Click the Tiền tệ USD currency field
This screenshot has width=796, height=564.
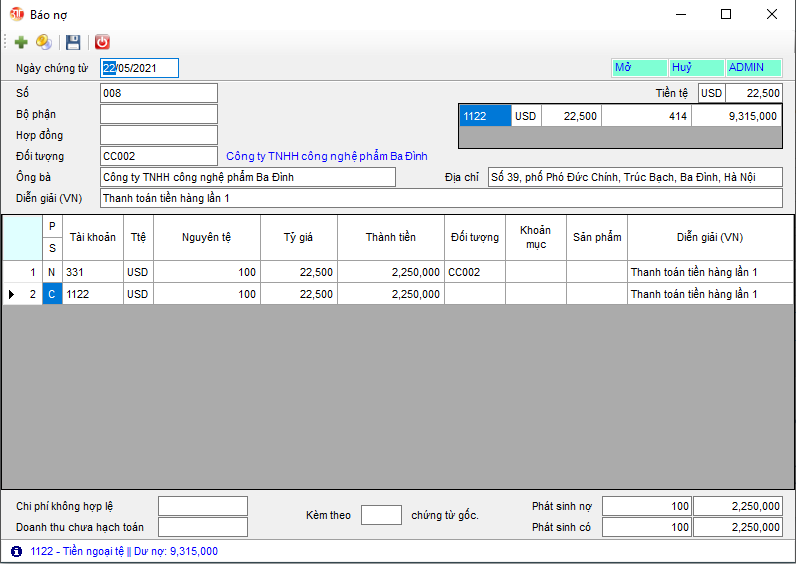(711, 93)
